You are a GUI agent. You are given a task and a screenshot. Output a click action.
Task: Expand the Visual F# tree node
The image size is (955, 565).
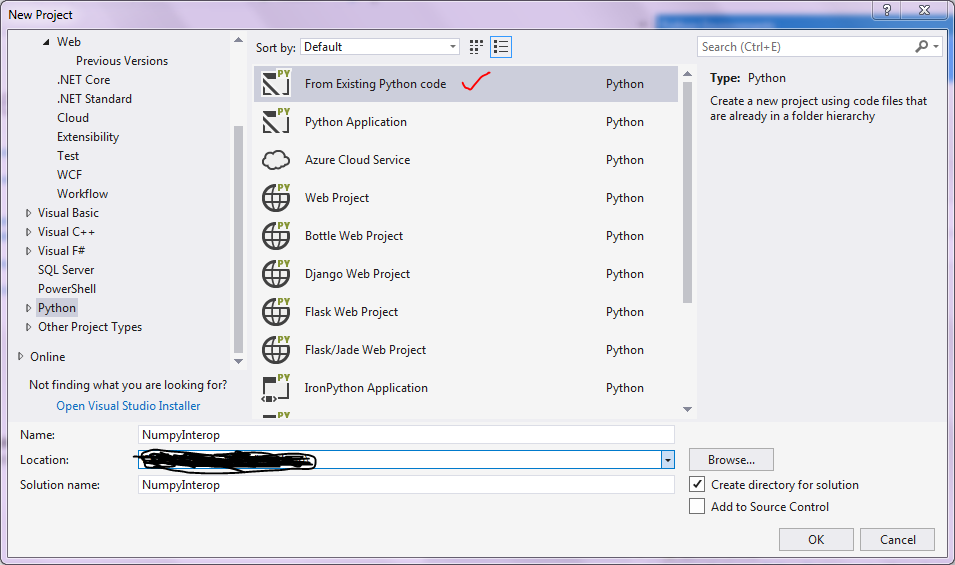tap(28, 251)
